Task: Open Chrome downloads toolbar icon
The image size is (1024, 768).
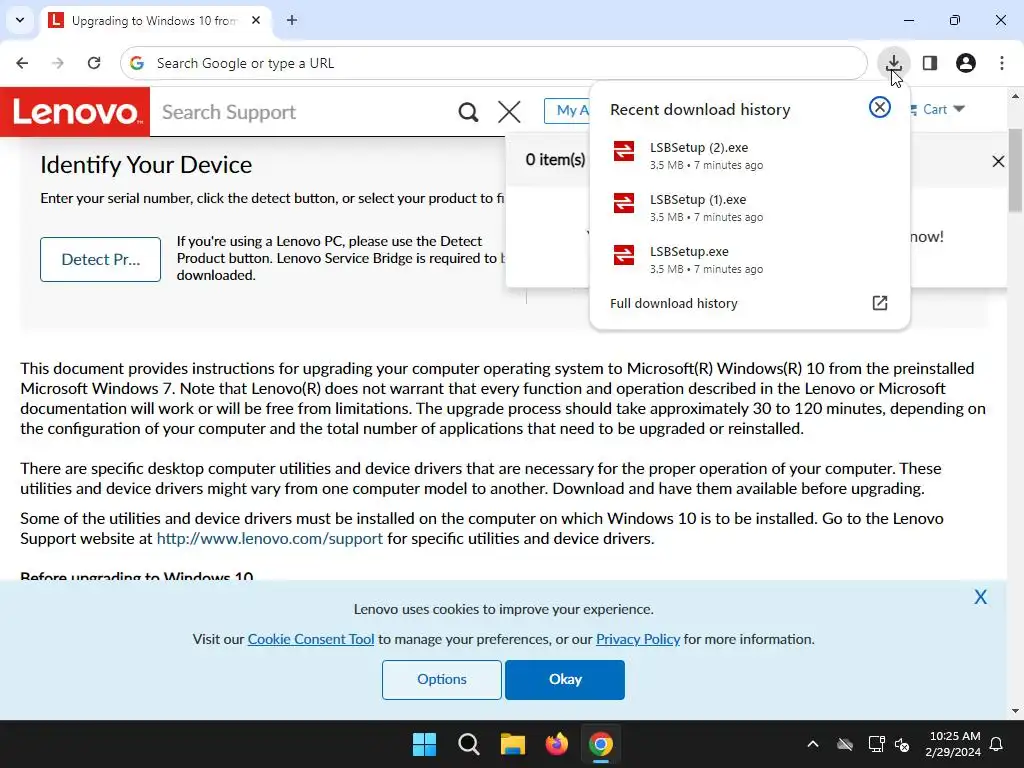Action: (x=893, y=63)
